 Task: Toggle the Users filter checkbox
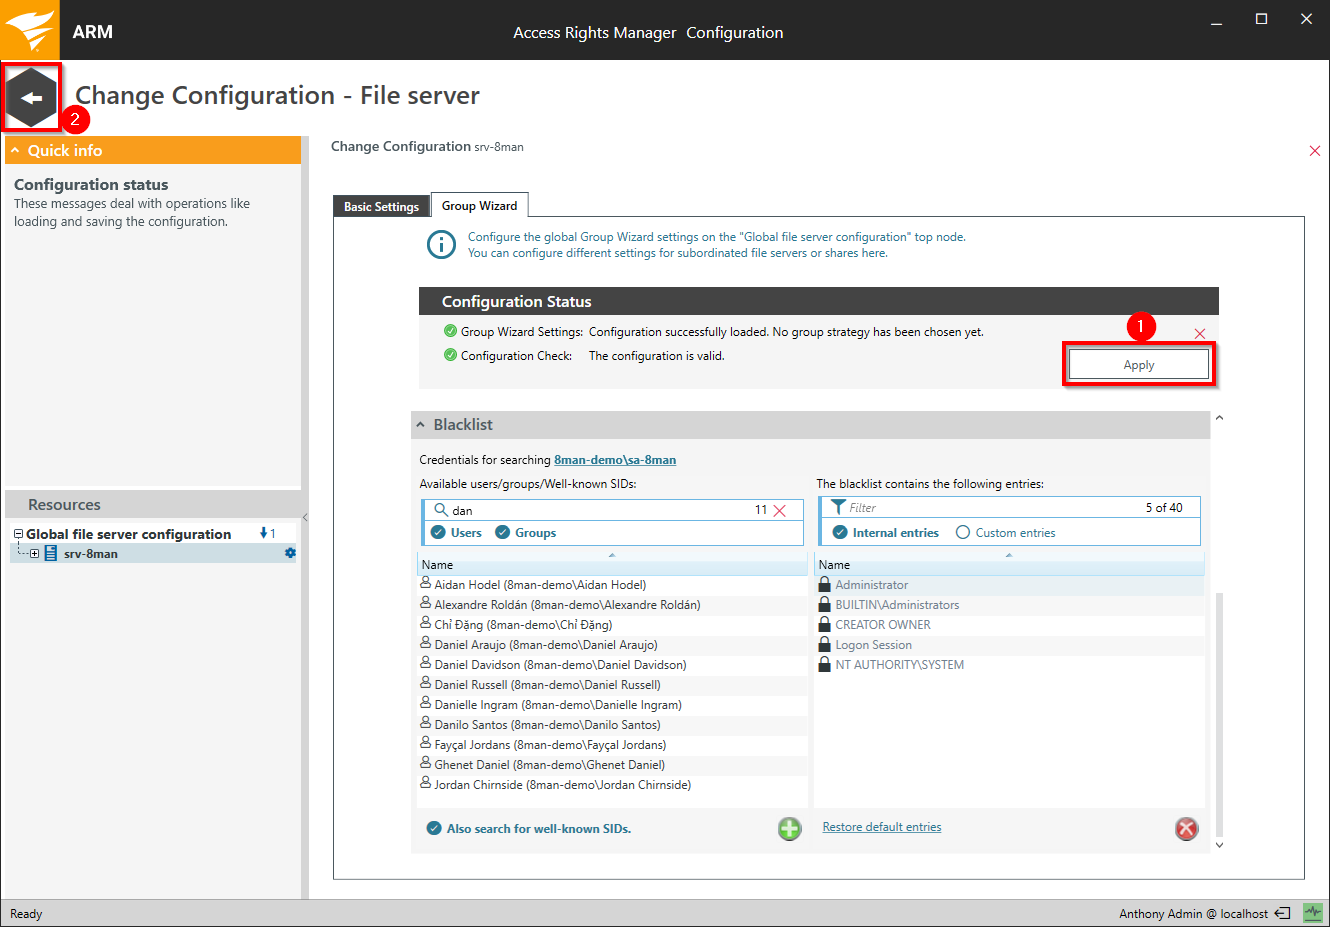(x=438, y=533)
